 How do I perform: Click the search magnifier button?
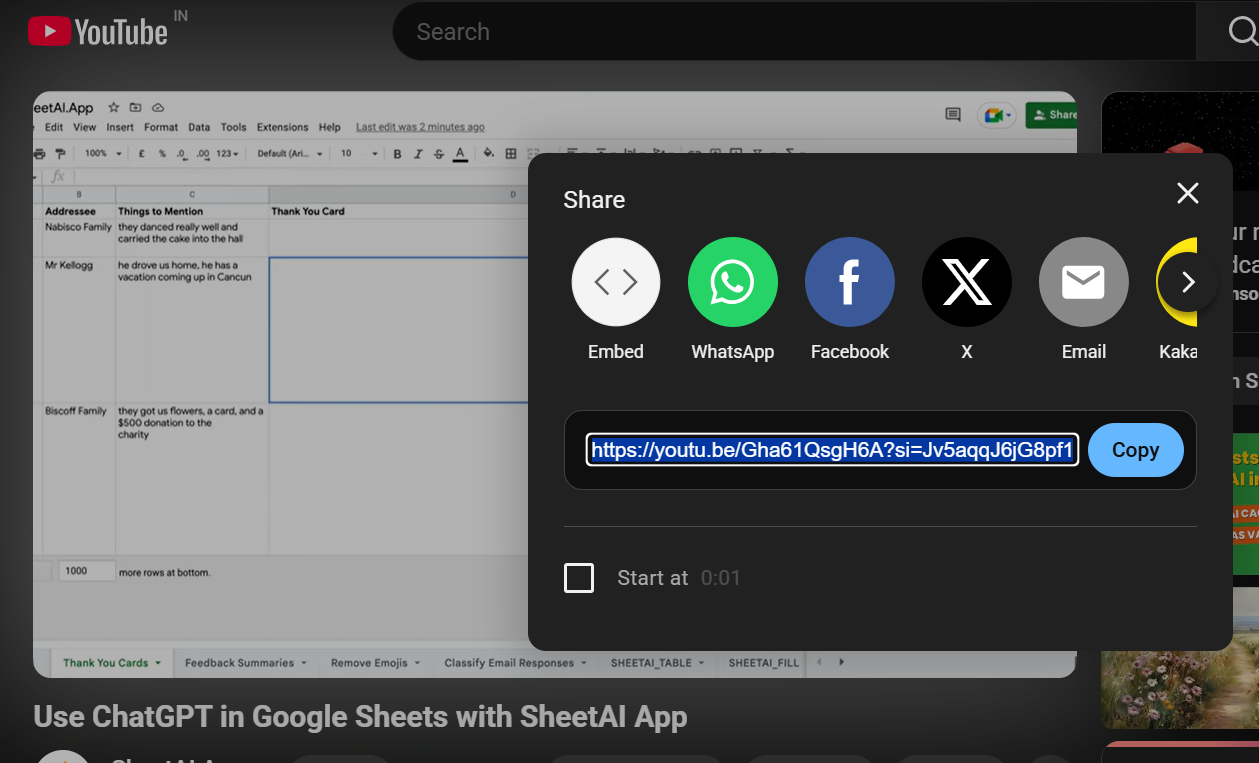tap(1240, 32)
